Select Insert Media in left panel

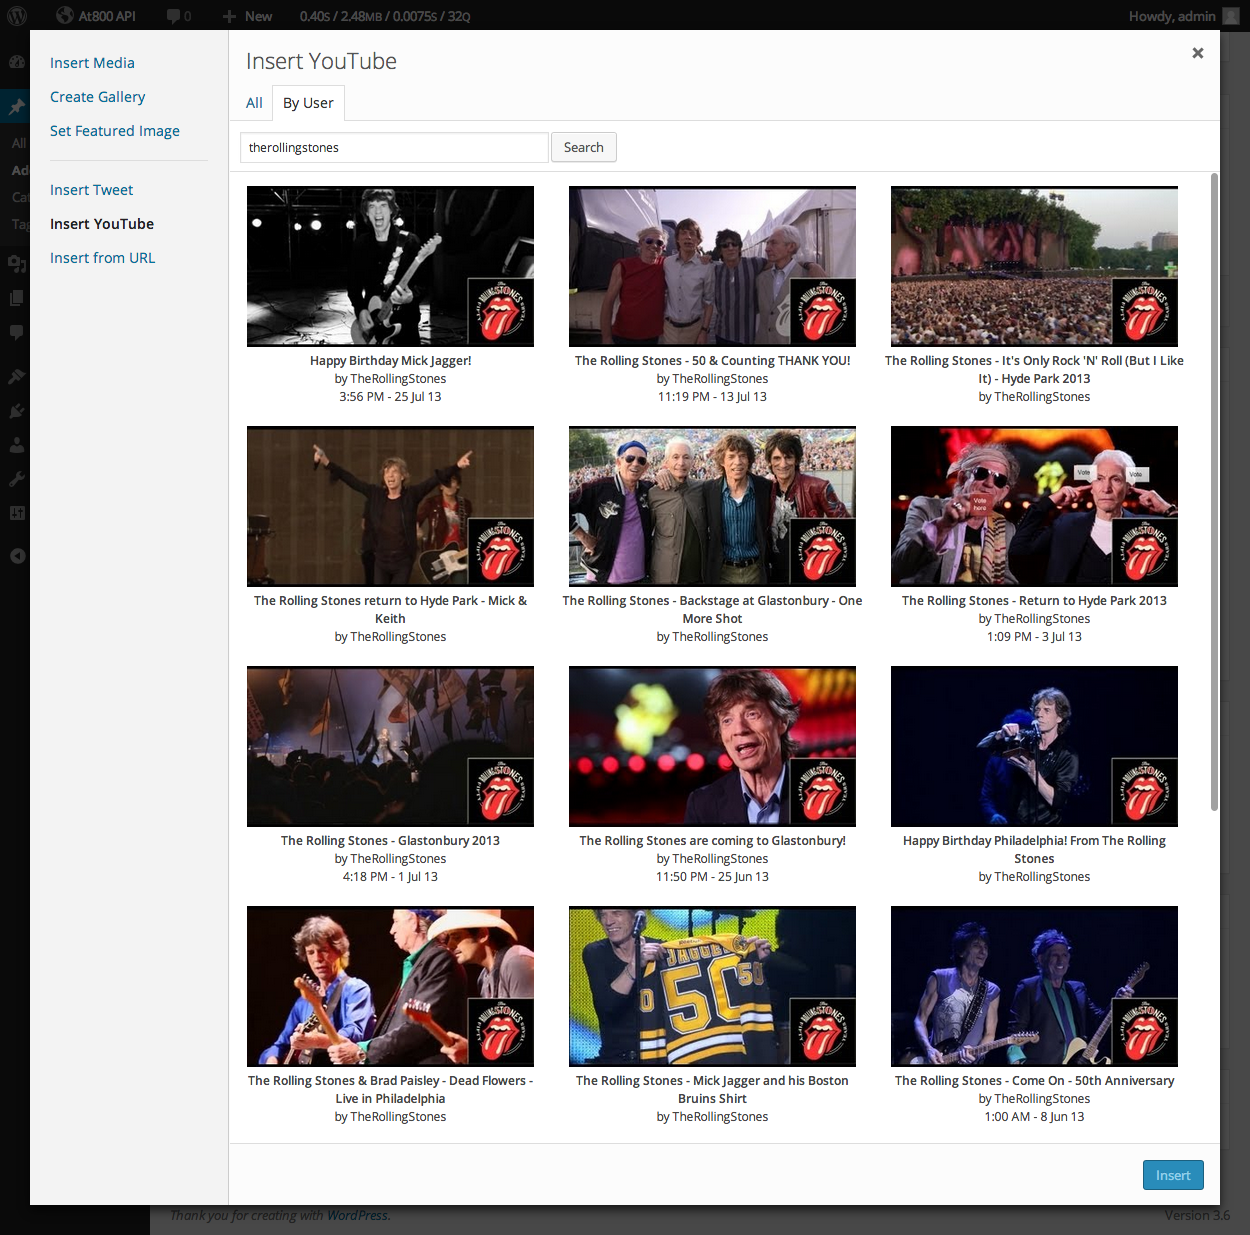[92, 63]
